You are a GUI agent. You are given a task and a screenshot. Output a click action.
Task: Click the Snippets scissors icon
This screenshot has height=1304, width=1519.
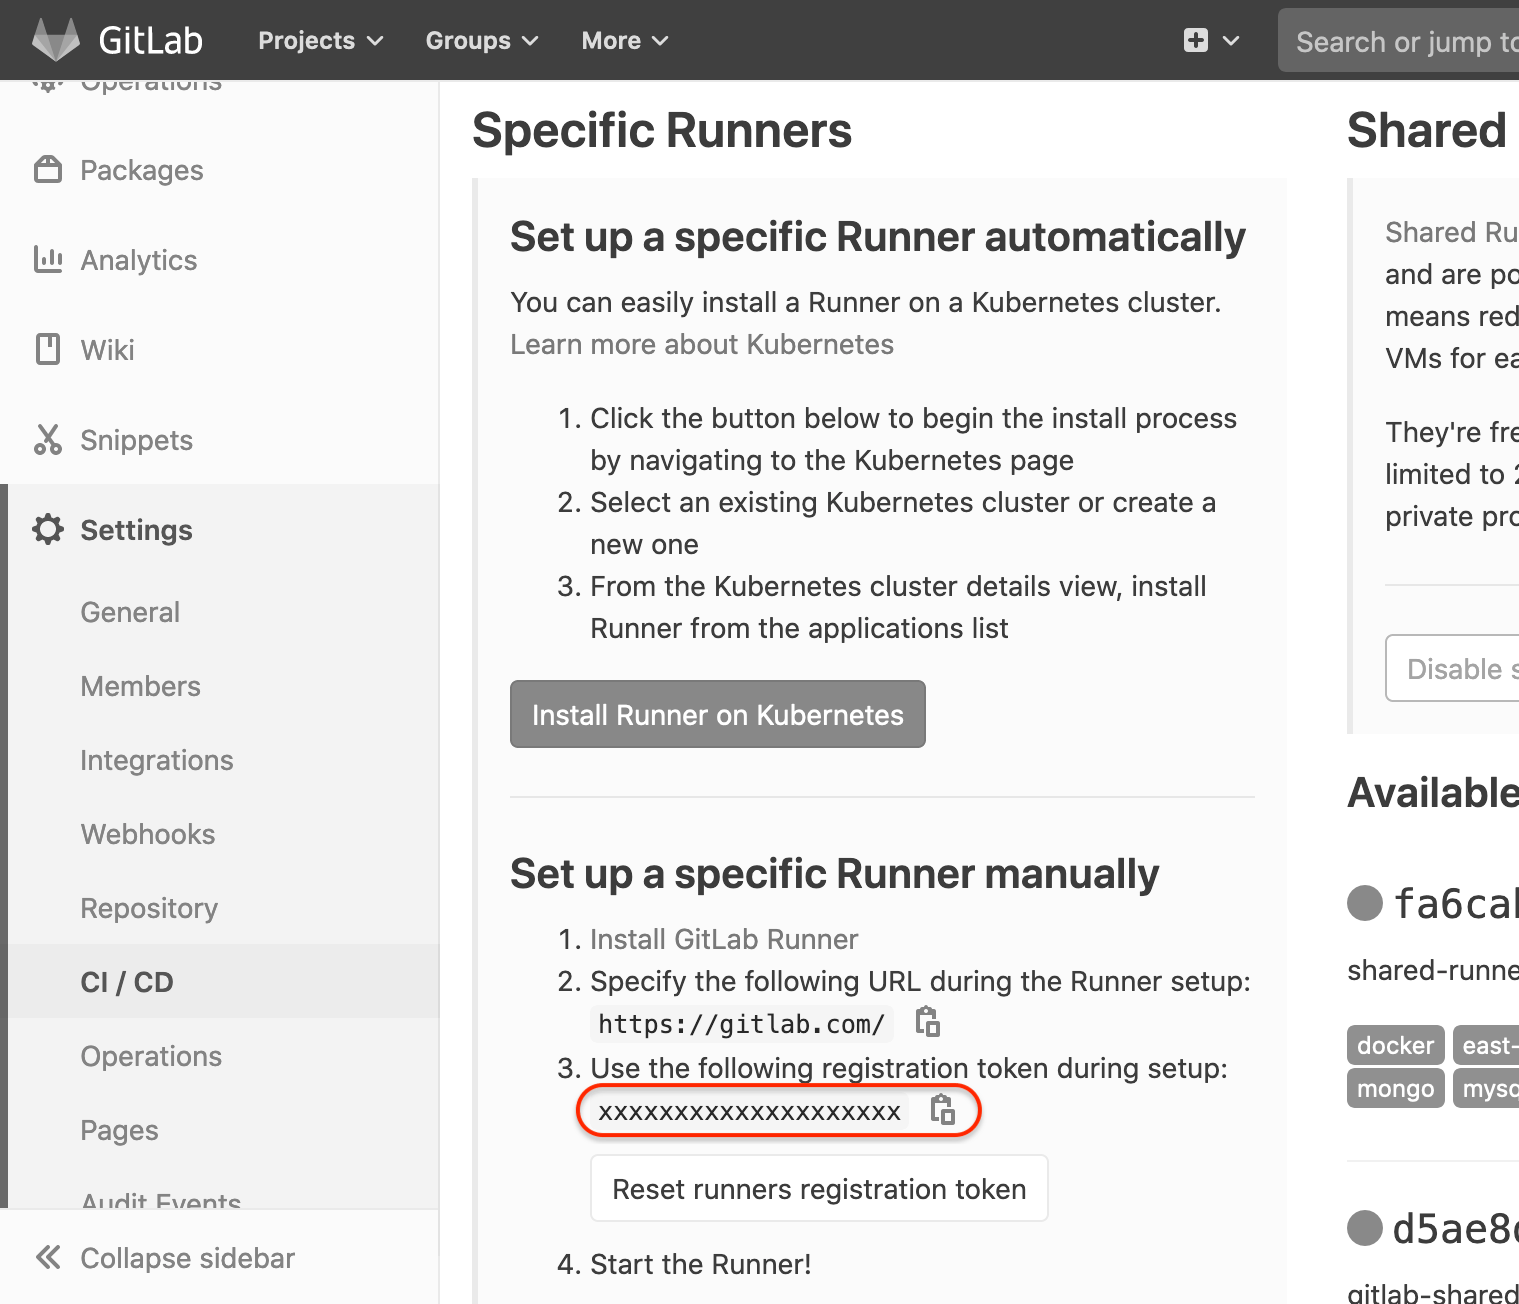[47, 439]
